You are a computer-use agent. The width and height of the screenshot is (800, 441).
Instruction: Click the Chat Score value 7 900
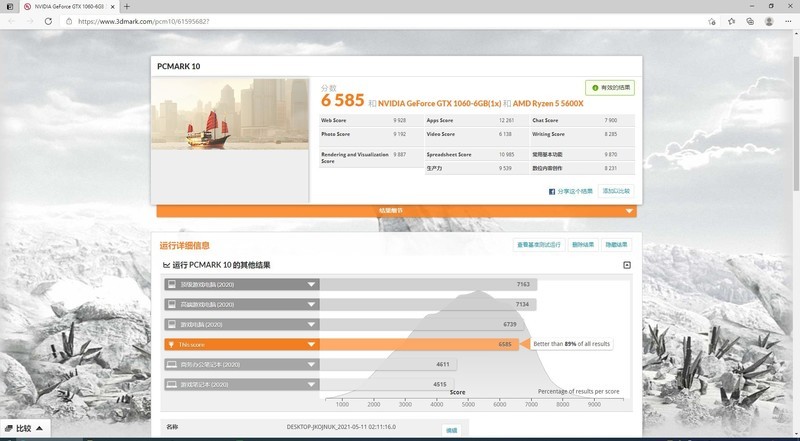click(611, 120)
